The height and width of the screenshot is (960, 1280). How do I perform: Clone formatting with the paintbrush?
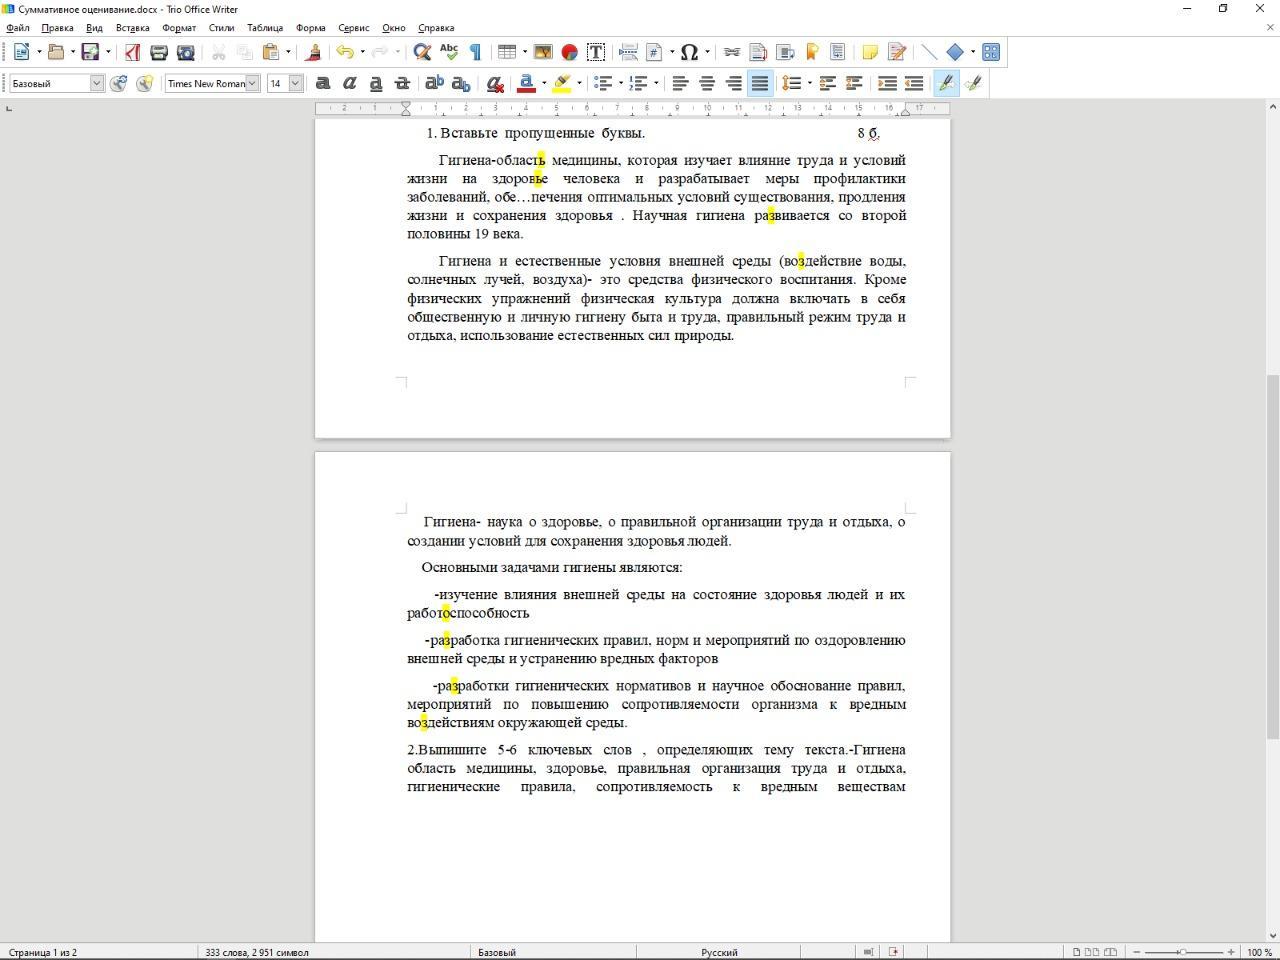point(313,52)
